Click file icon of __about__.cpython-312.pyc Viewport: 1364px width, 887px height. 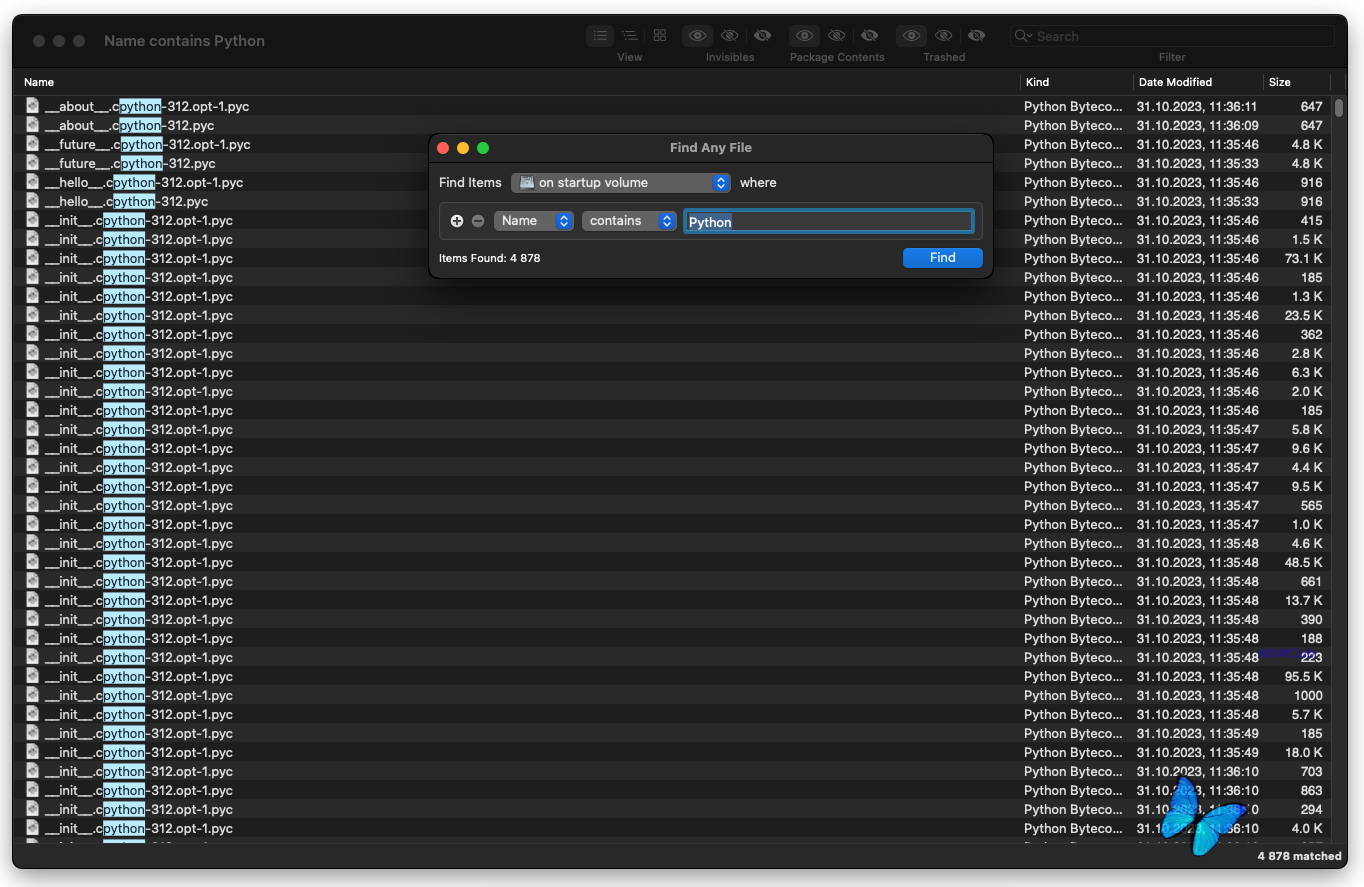point(33,125)
